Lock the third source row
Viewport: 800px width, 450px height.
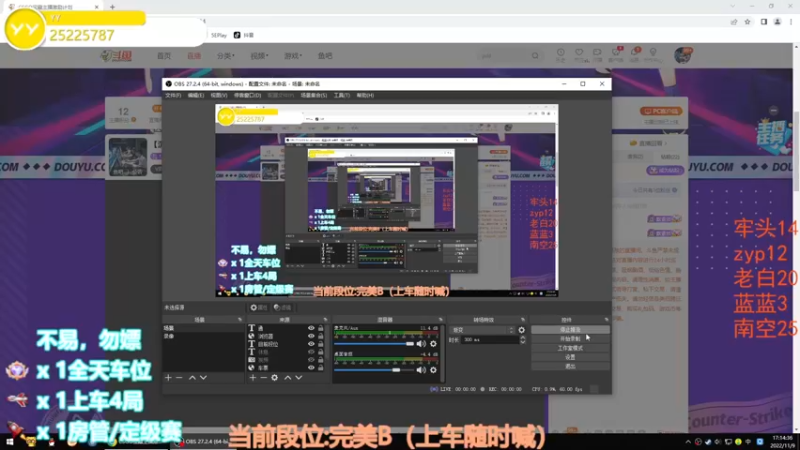tap(320, 344)
